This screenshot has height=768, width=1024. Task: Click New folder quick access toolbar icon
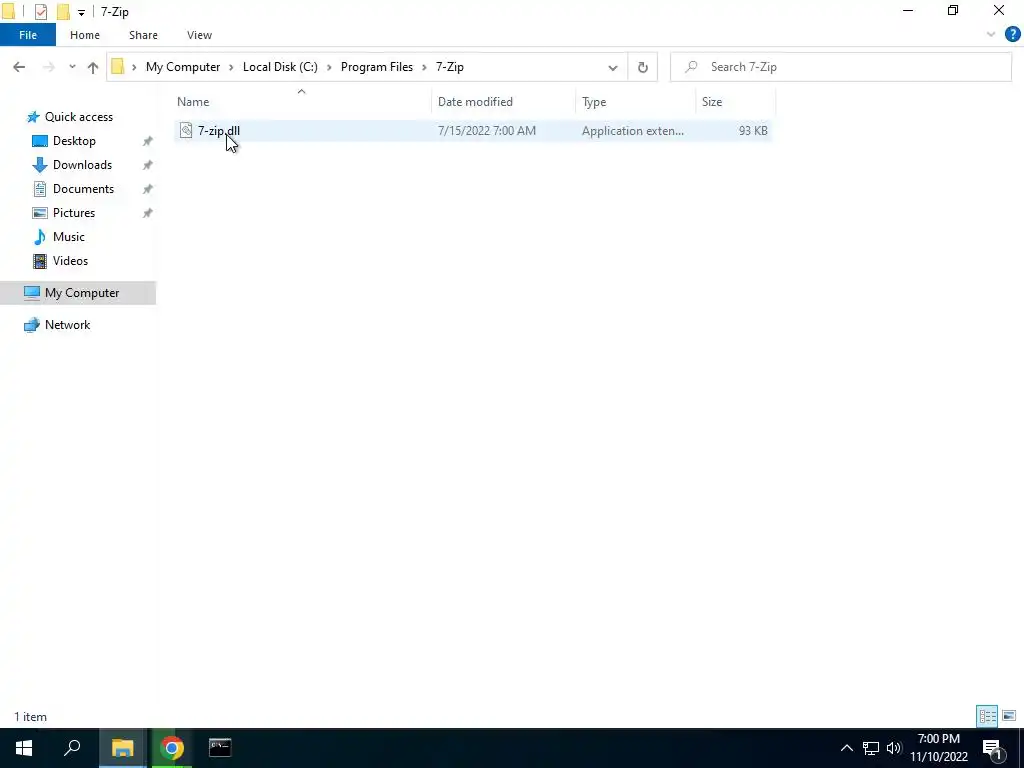[63, 12]
